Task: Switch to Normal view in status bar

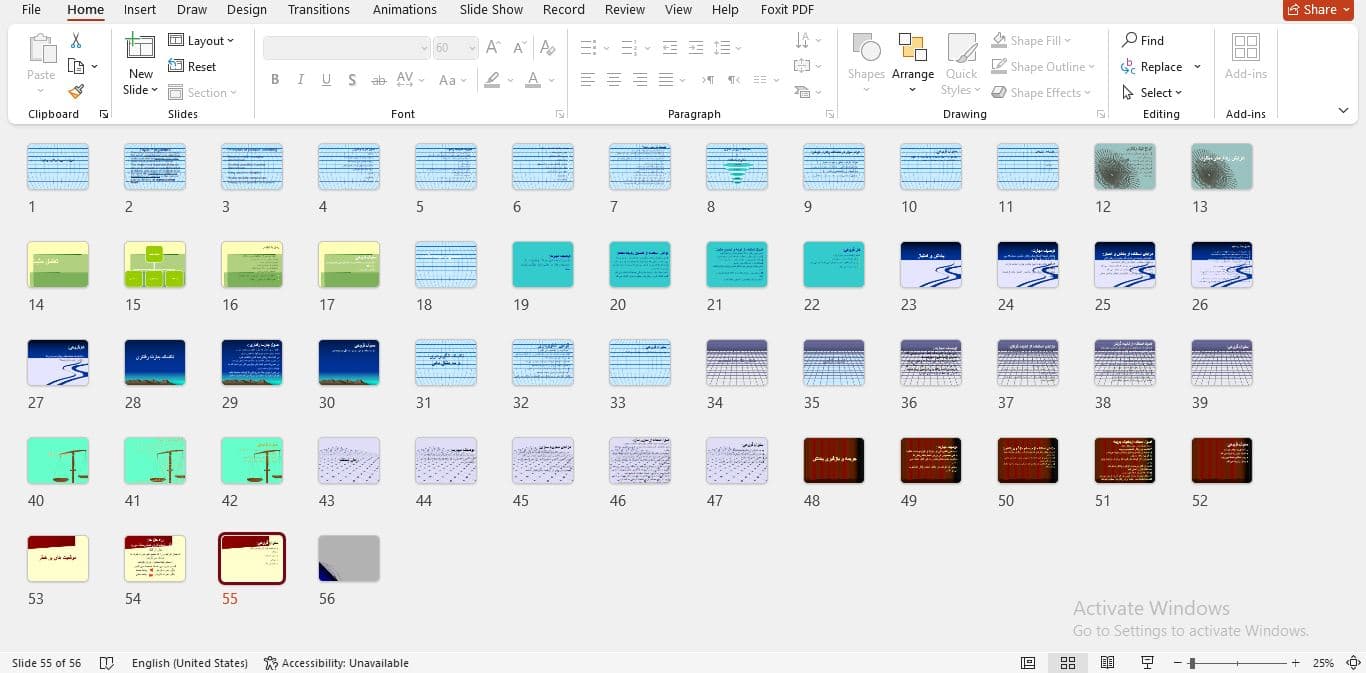Action: 1027,663
